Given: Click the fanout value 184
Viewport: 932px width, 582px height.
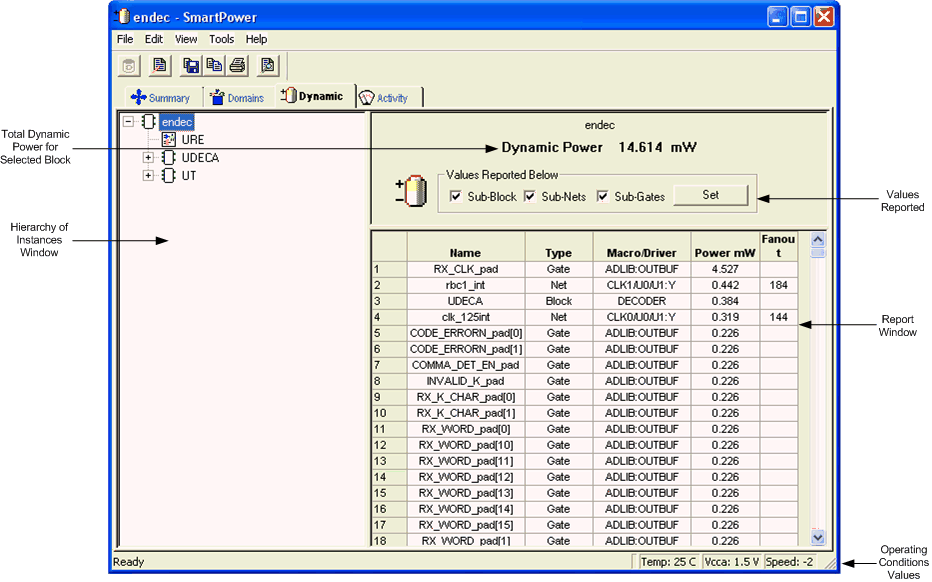Looking at the screenshot, I should coord(778,285).
